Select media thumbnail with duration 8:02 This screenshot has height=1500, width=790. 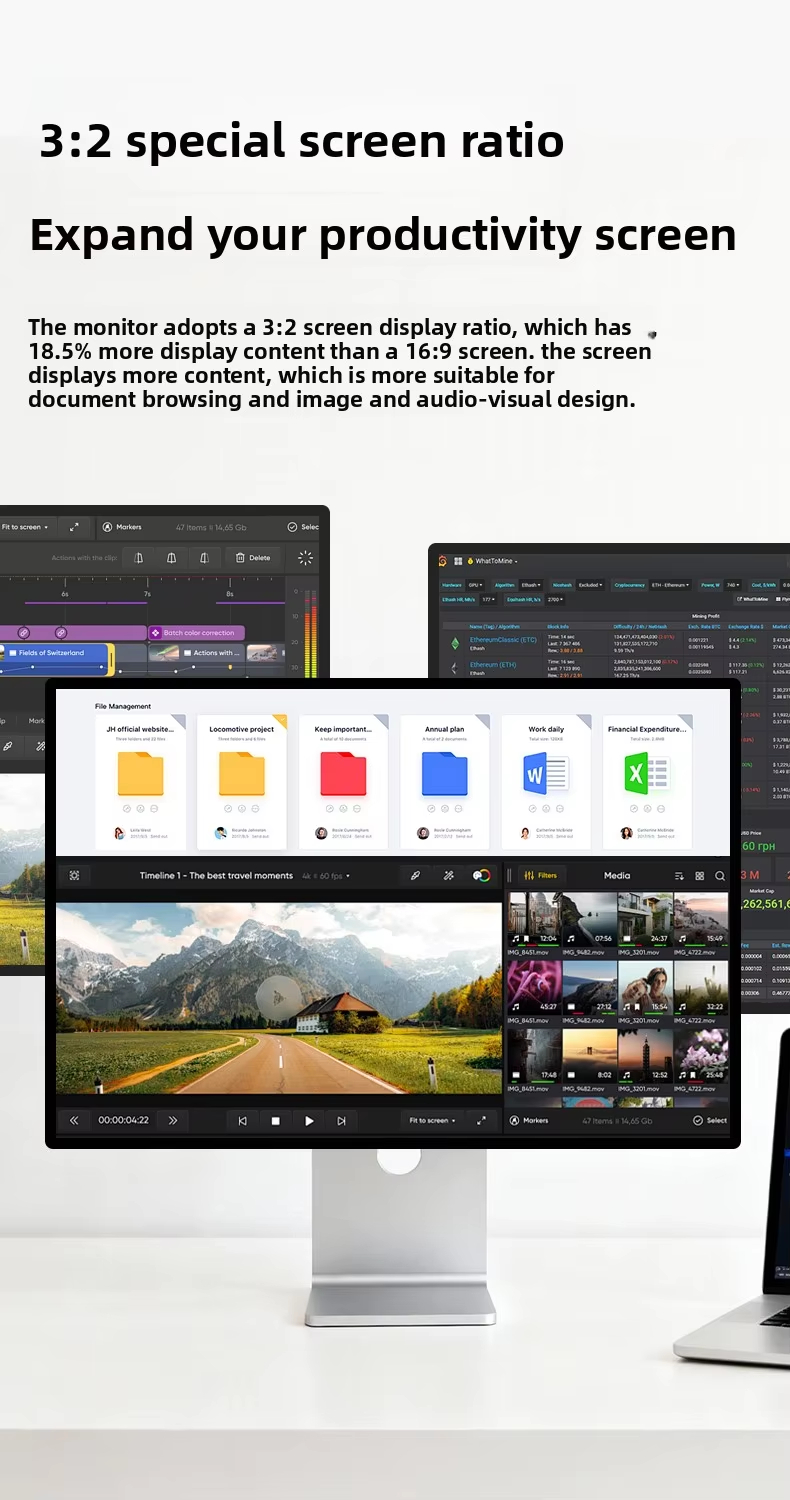pos(589,1055)
